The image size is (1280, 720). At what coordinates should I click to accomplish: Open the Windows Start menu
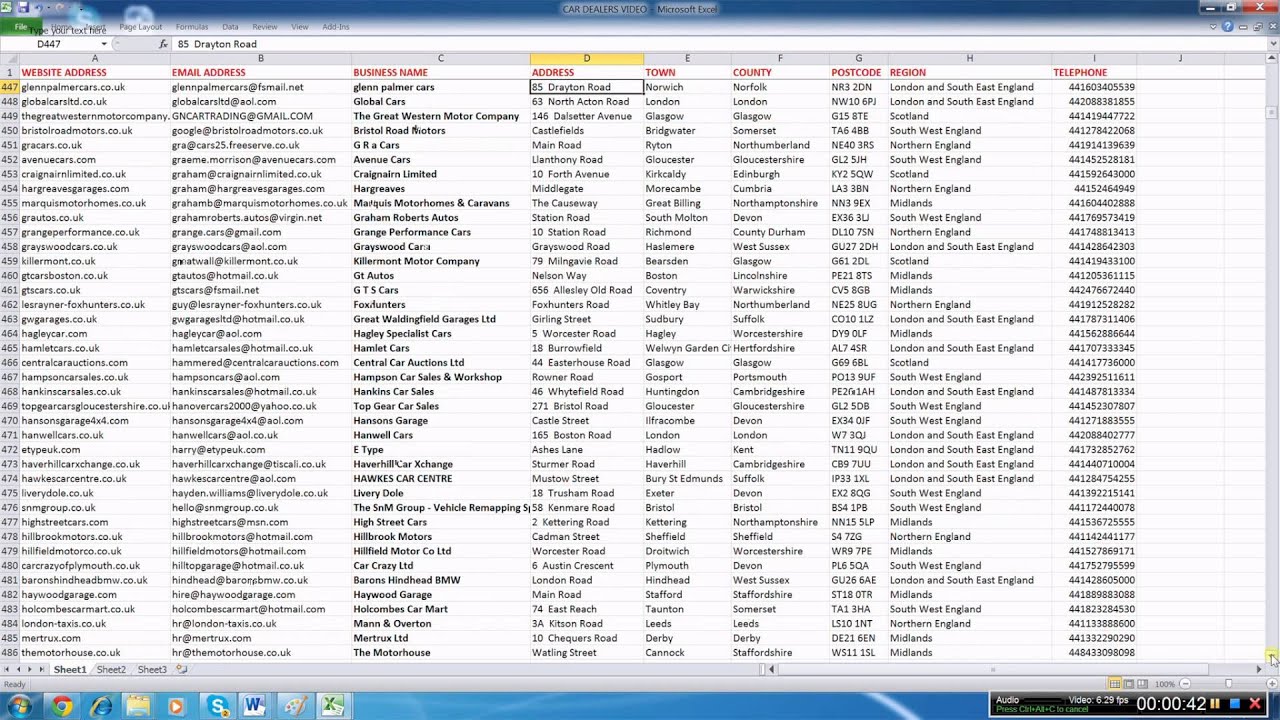tap(19, 706)
